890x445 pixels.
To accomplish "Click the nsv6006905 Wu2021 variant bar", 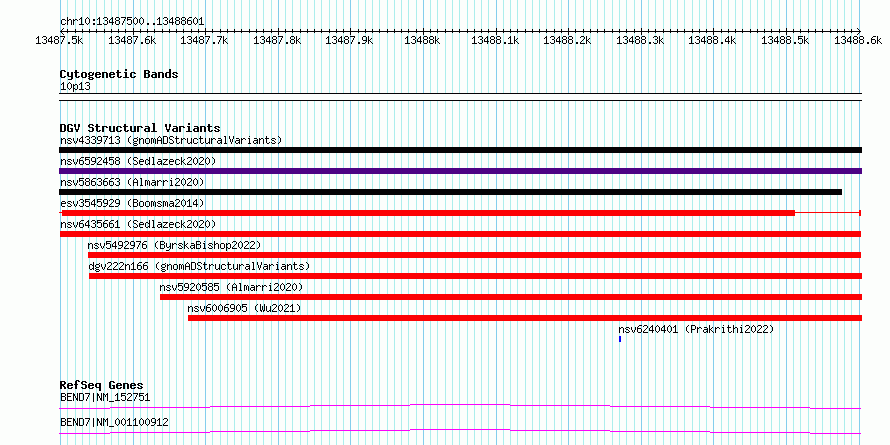I will (525, 318).
